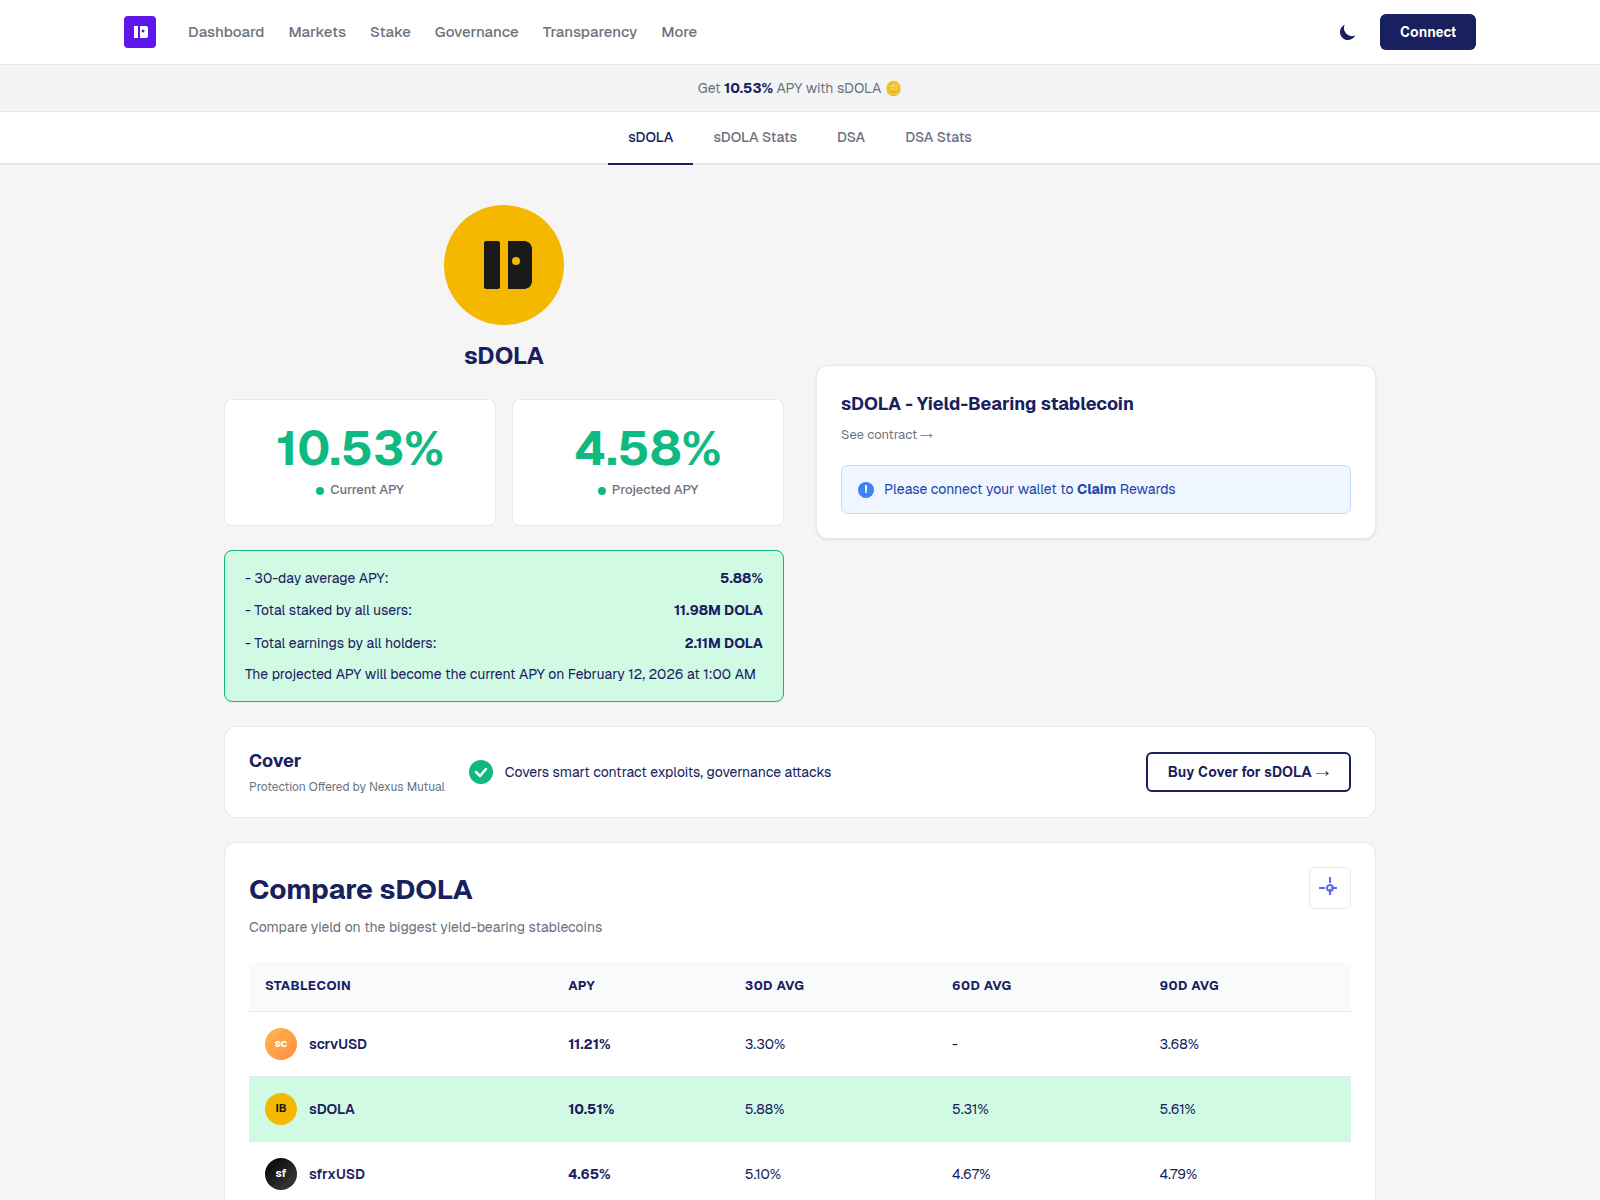1600x1200 pixels.
Task: Select the scrvUSD row name
Action: (338, 1044)
